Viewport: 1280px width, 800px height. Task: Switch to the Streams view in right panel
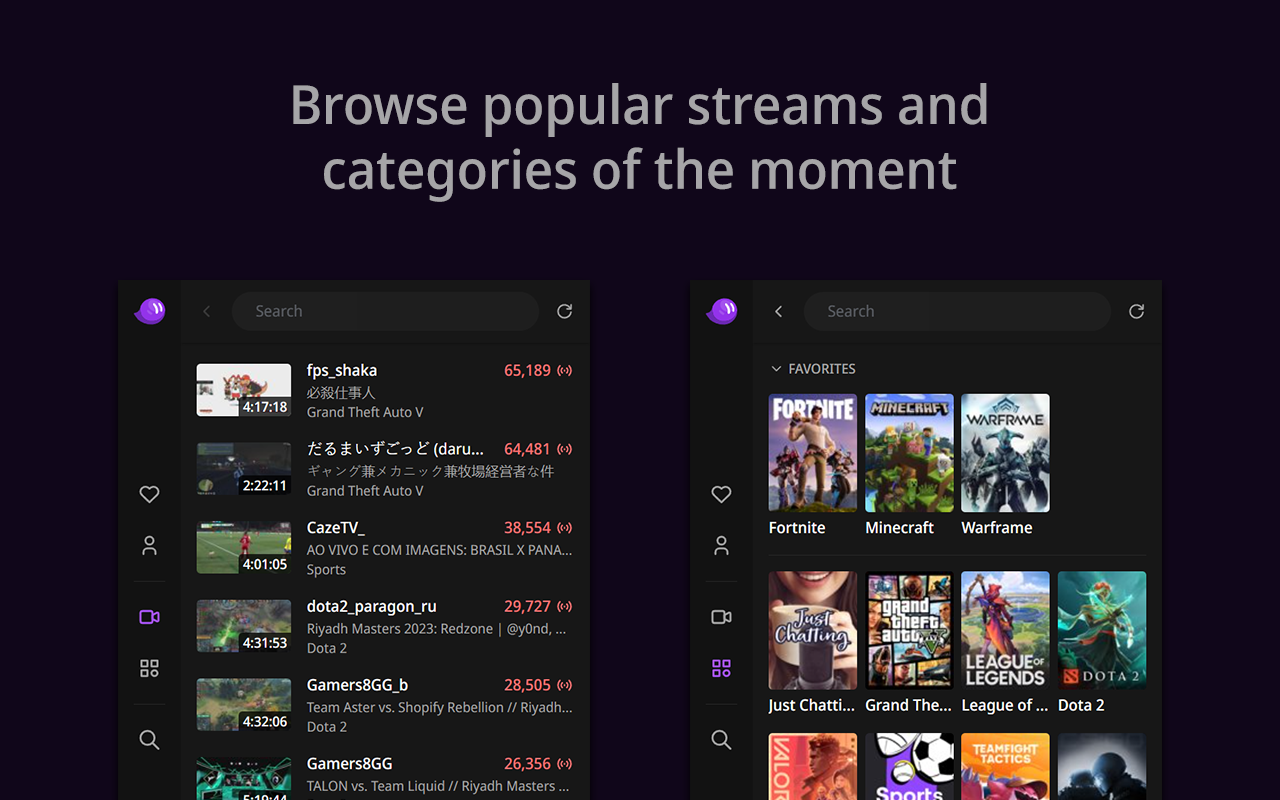click(721, 617)
